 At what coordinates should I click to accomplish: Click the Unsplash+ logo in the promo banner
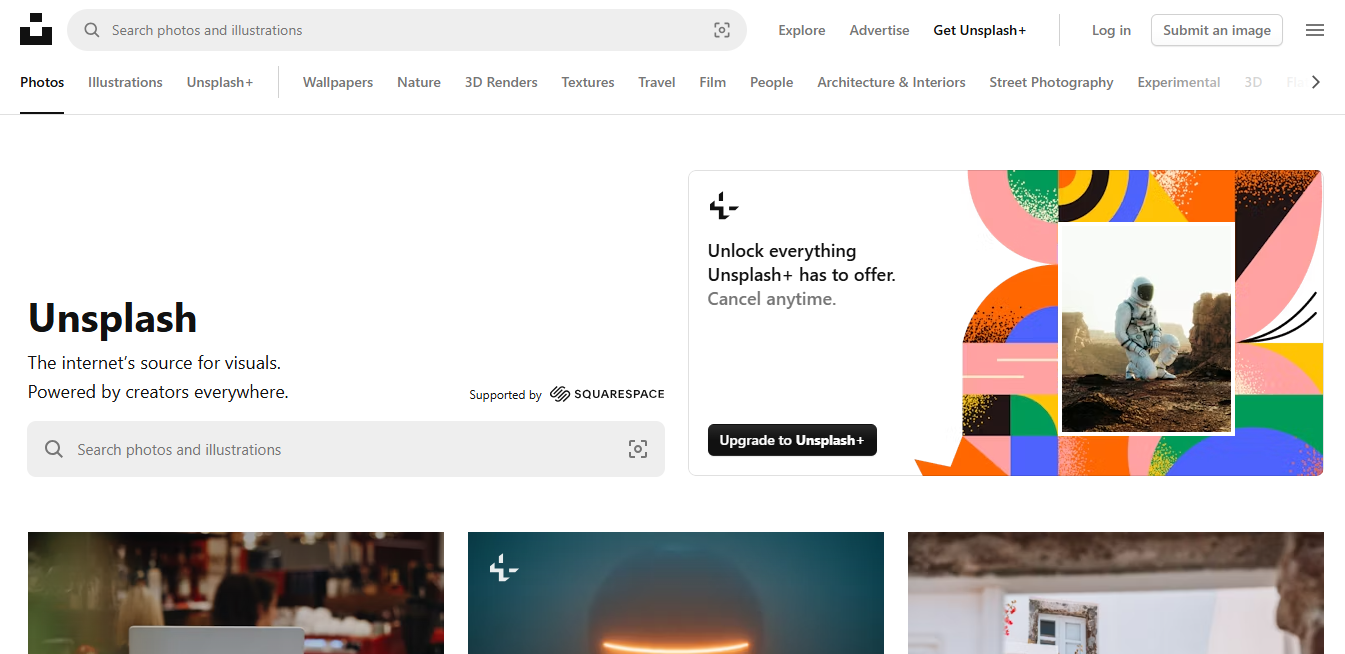tap(723, 206)
